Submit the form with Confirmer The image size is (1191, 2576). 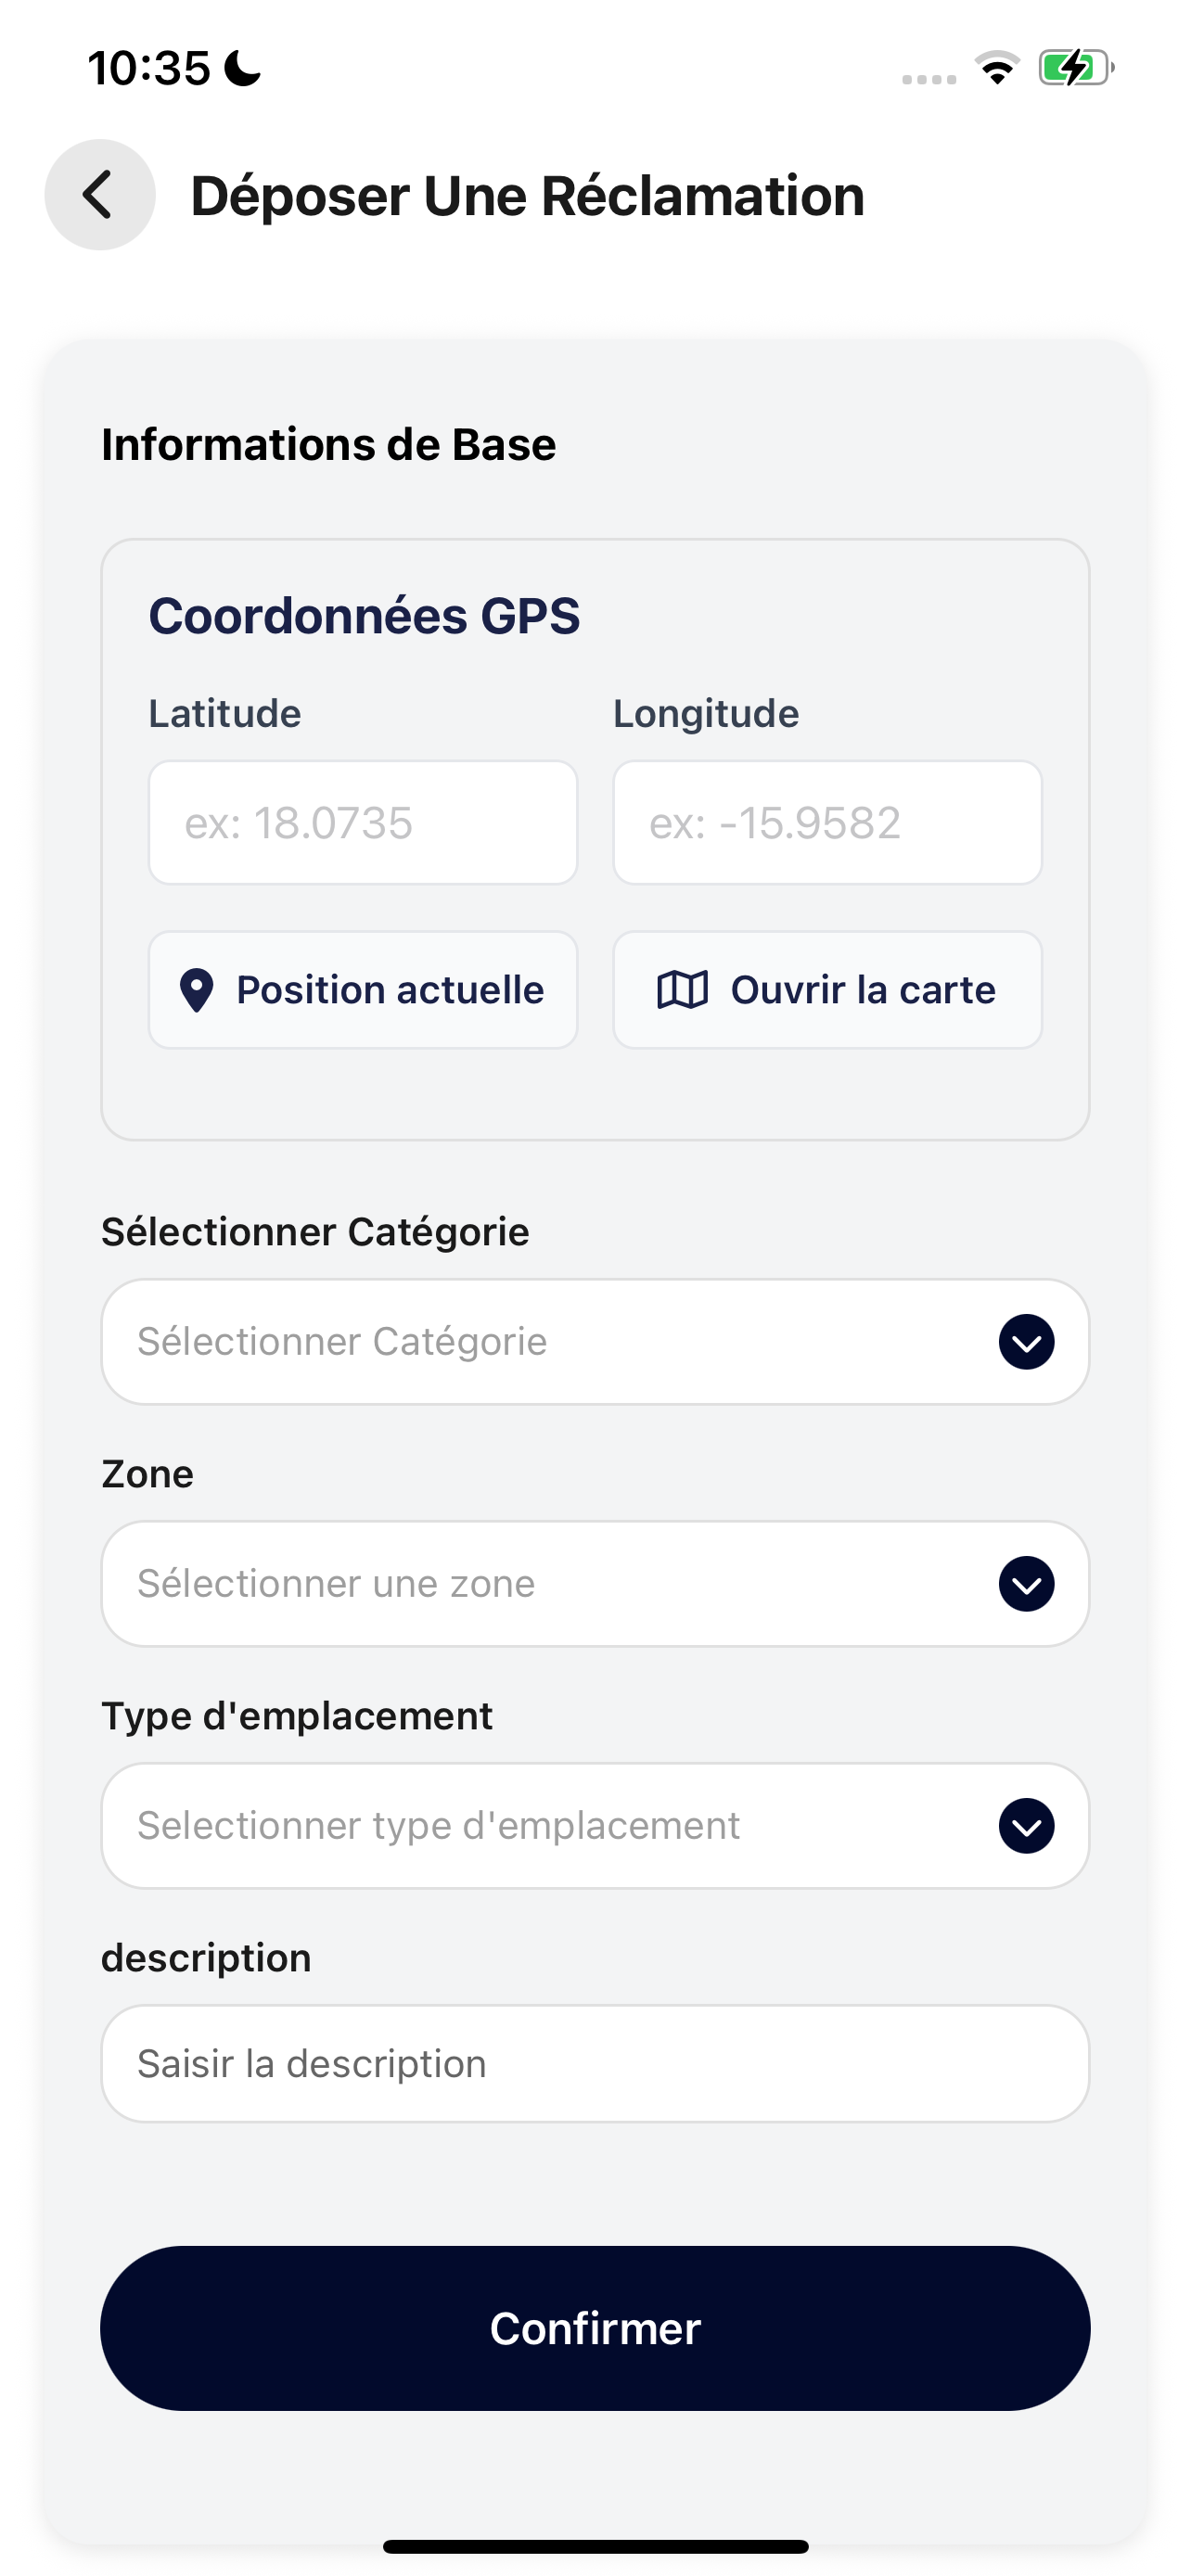[595, 2329]
